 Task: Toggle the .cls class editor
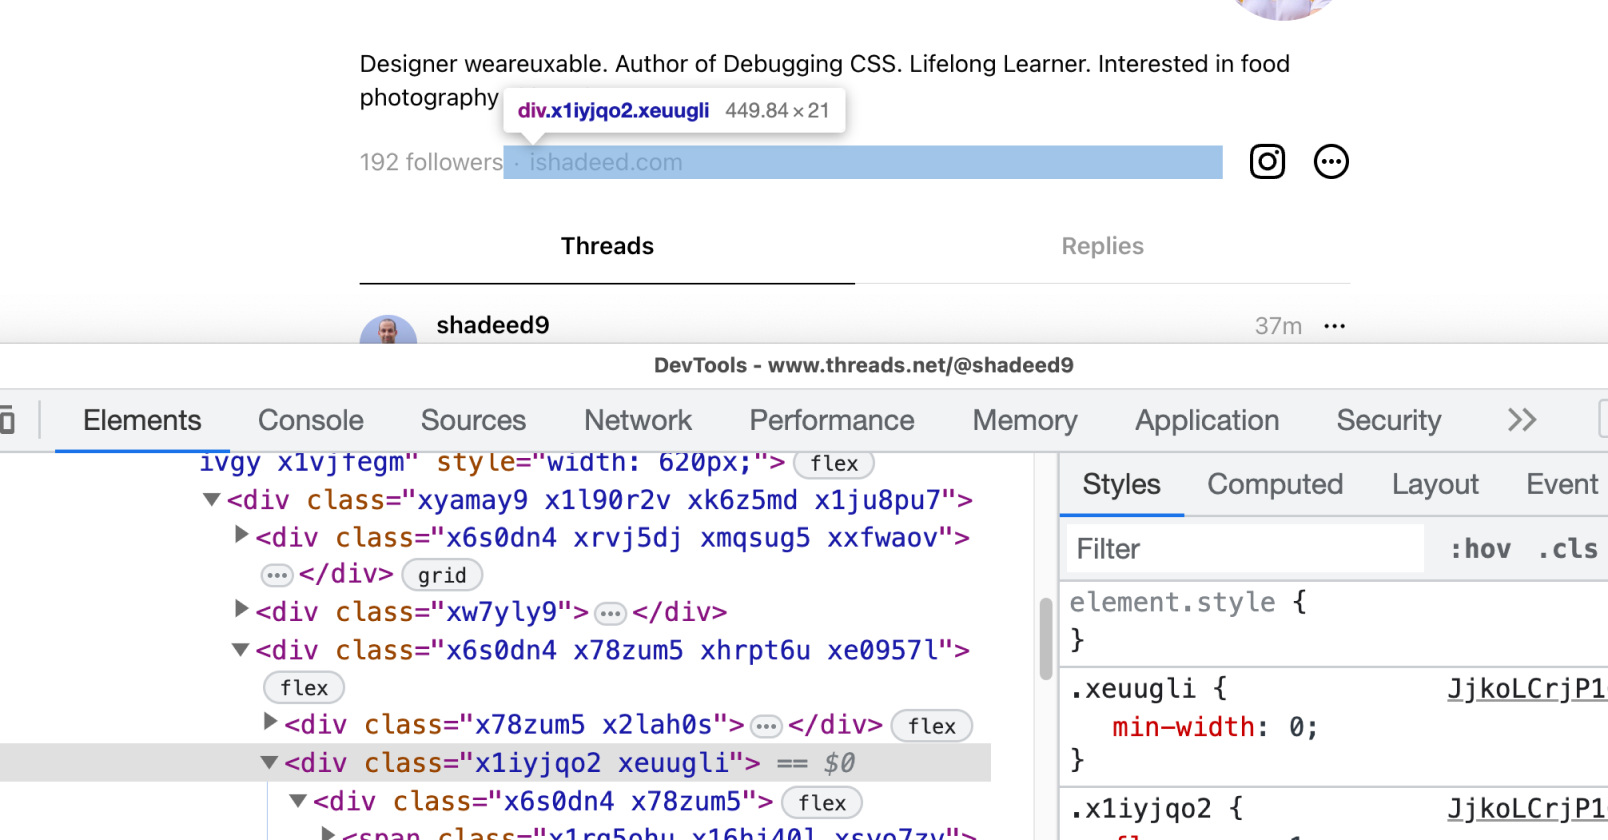1567,549
